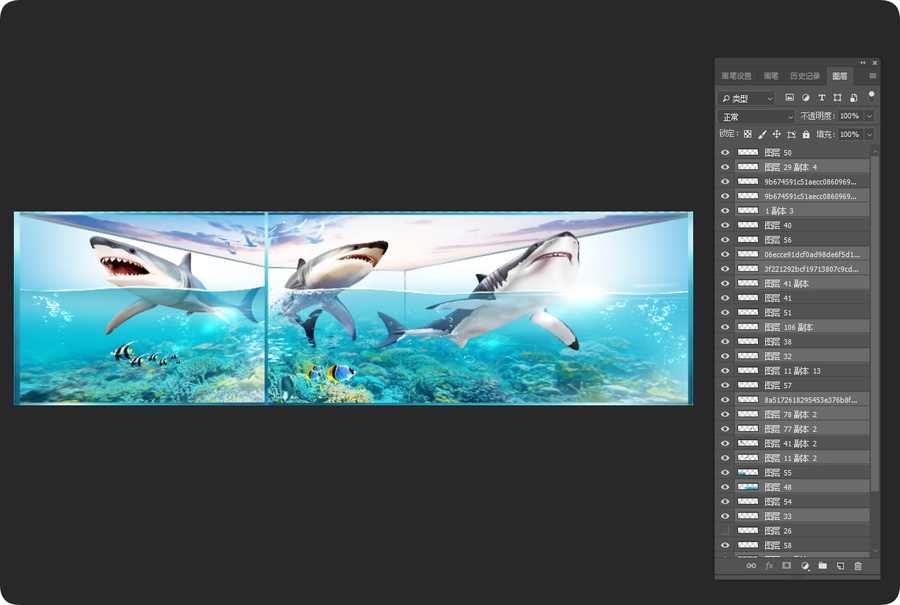The width and height of the screenshot is (900, 605).
Task: Select layer 图层 41
Action: 802,298
